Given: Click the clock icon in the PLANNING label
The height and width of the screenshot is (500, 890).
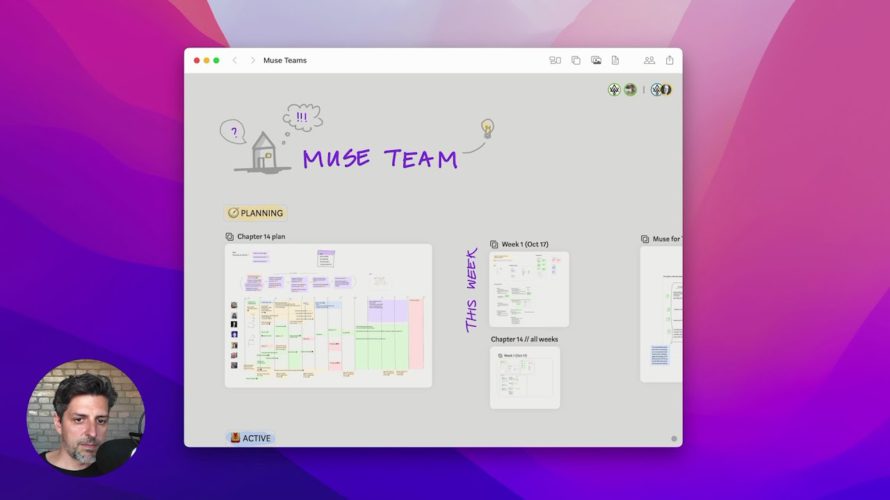Looking at the screenshot, I should pos(233,213).
